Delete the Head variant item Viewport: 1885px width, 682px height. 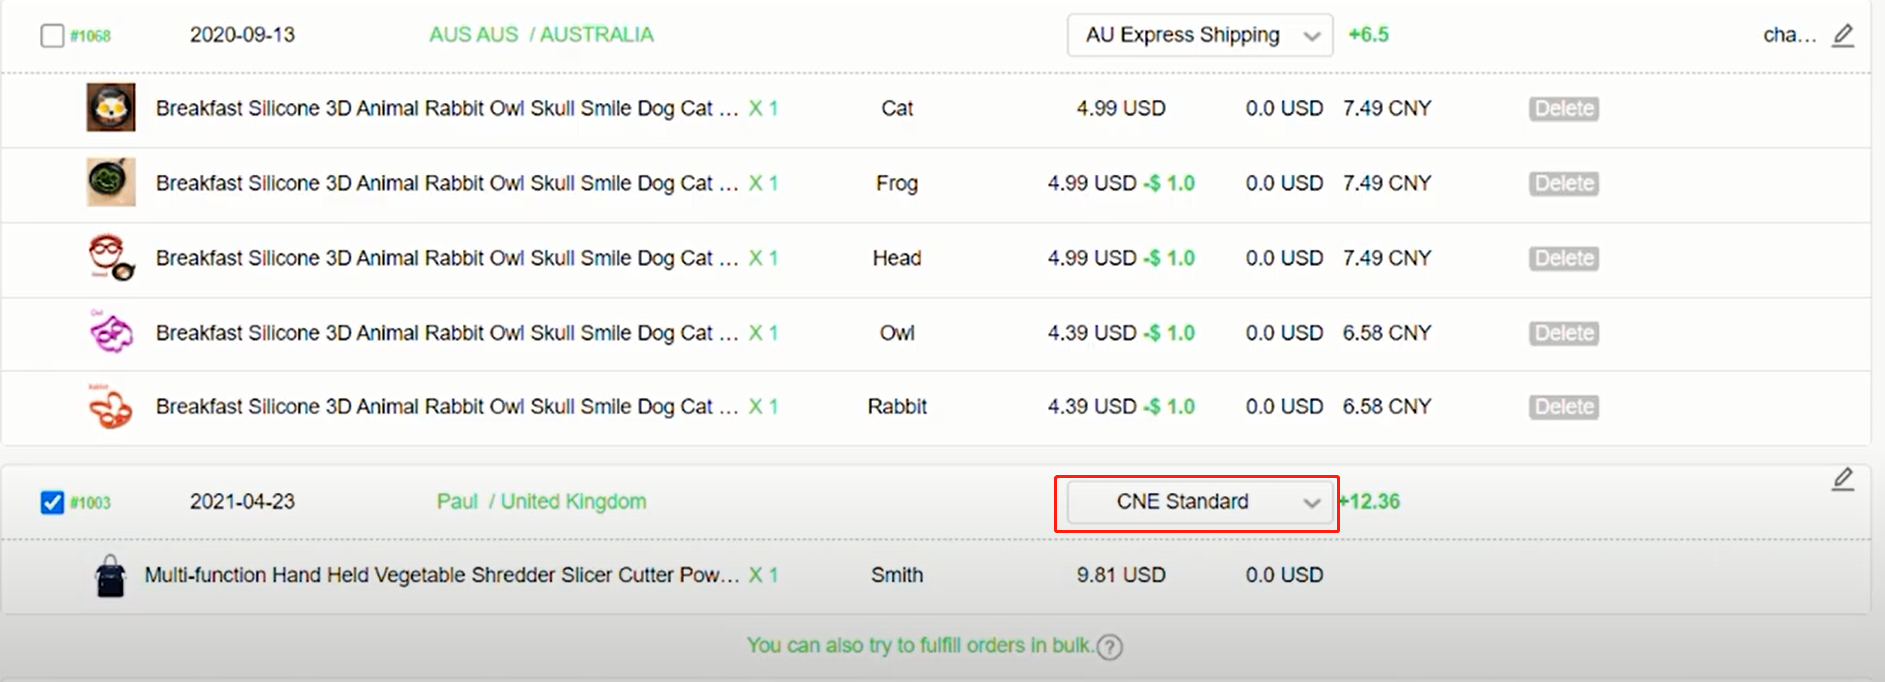pos(1563,258)
